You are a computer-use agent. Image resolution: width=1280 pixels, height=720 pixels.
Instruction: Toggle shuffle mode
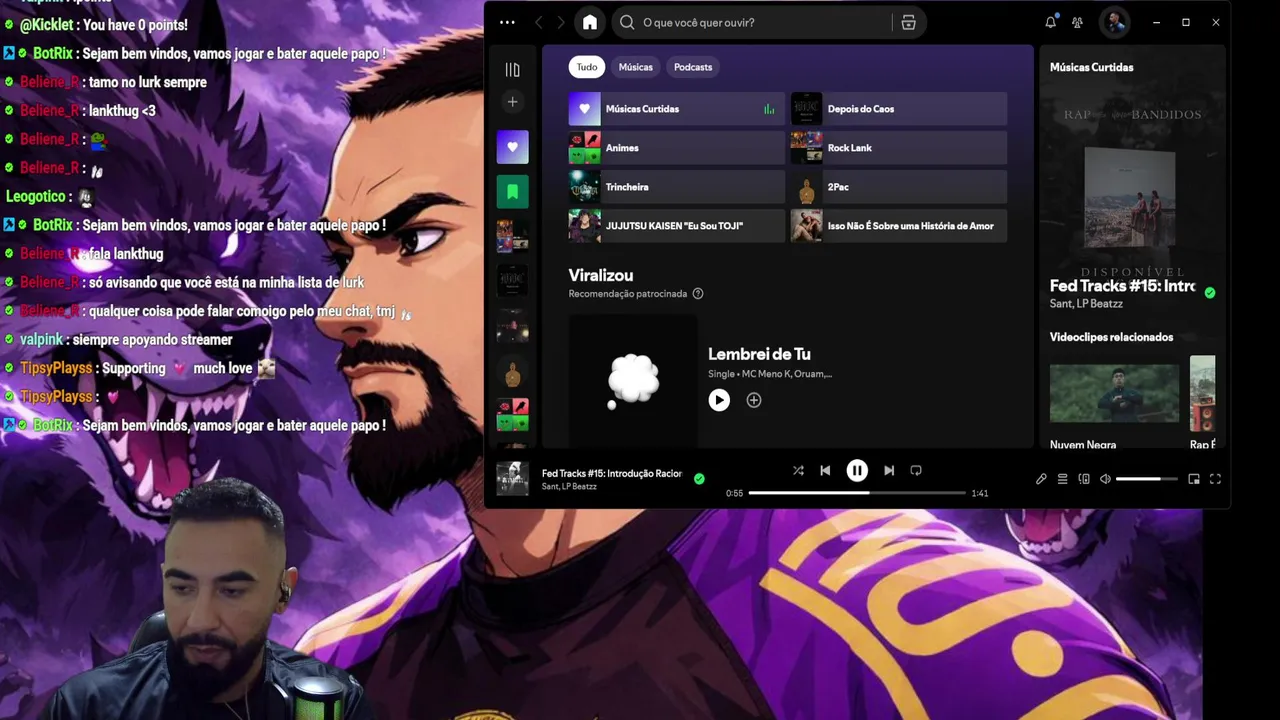coord(798,470)
